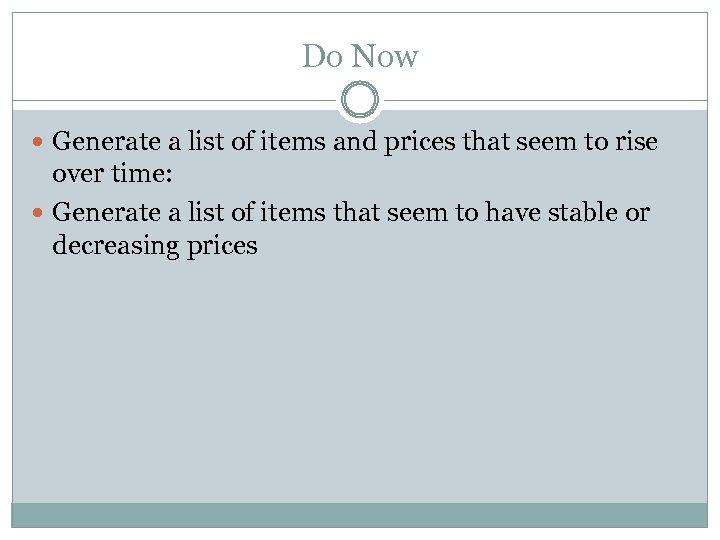Click the text "decreasing prices"

[x=155, y=247]
